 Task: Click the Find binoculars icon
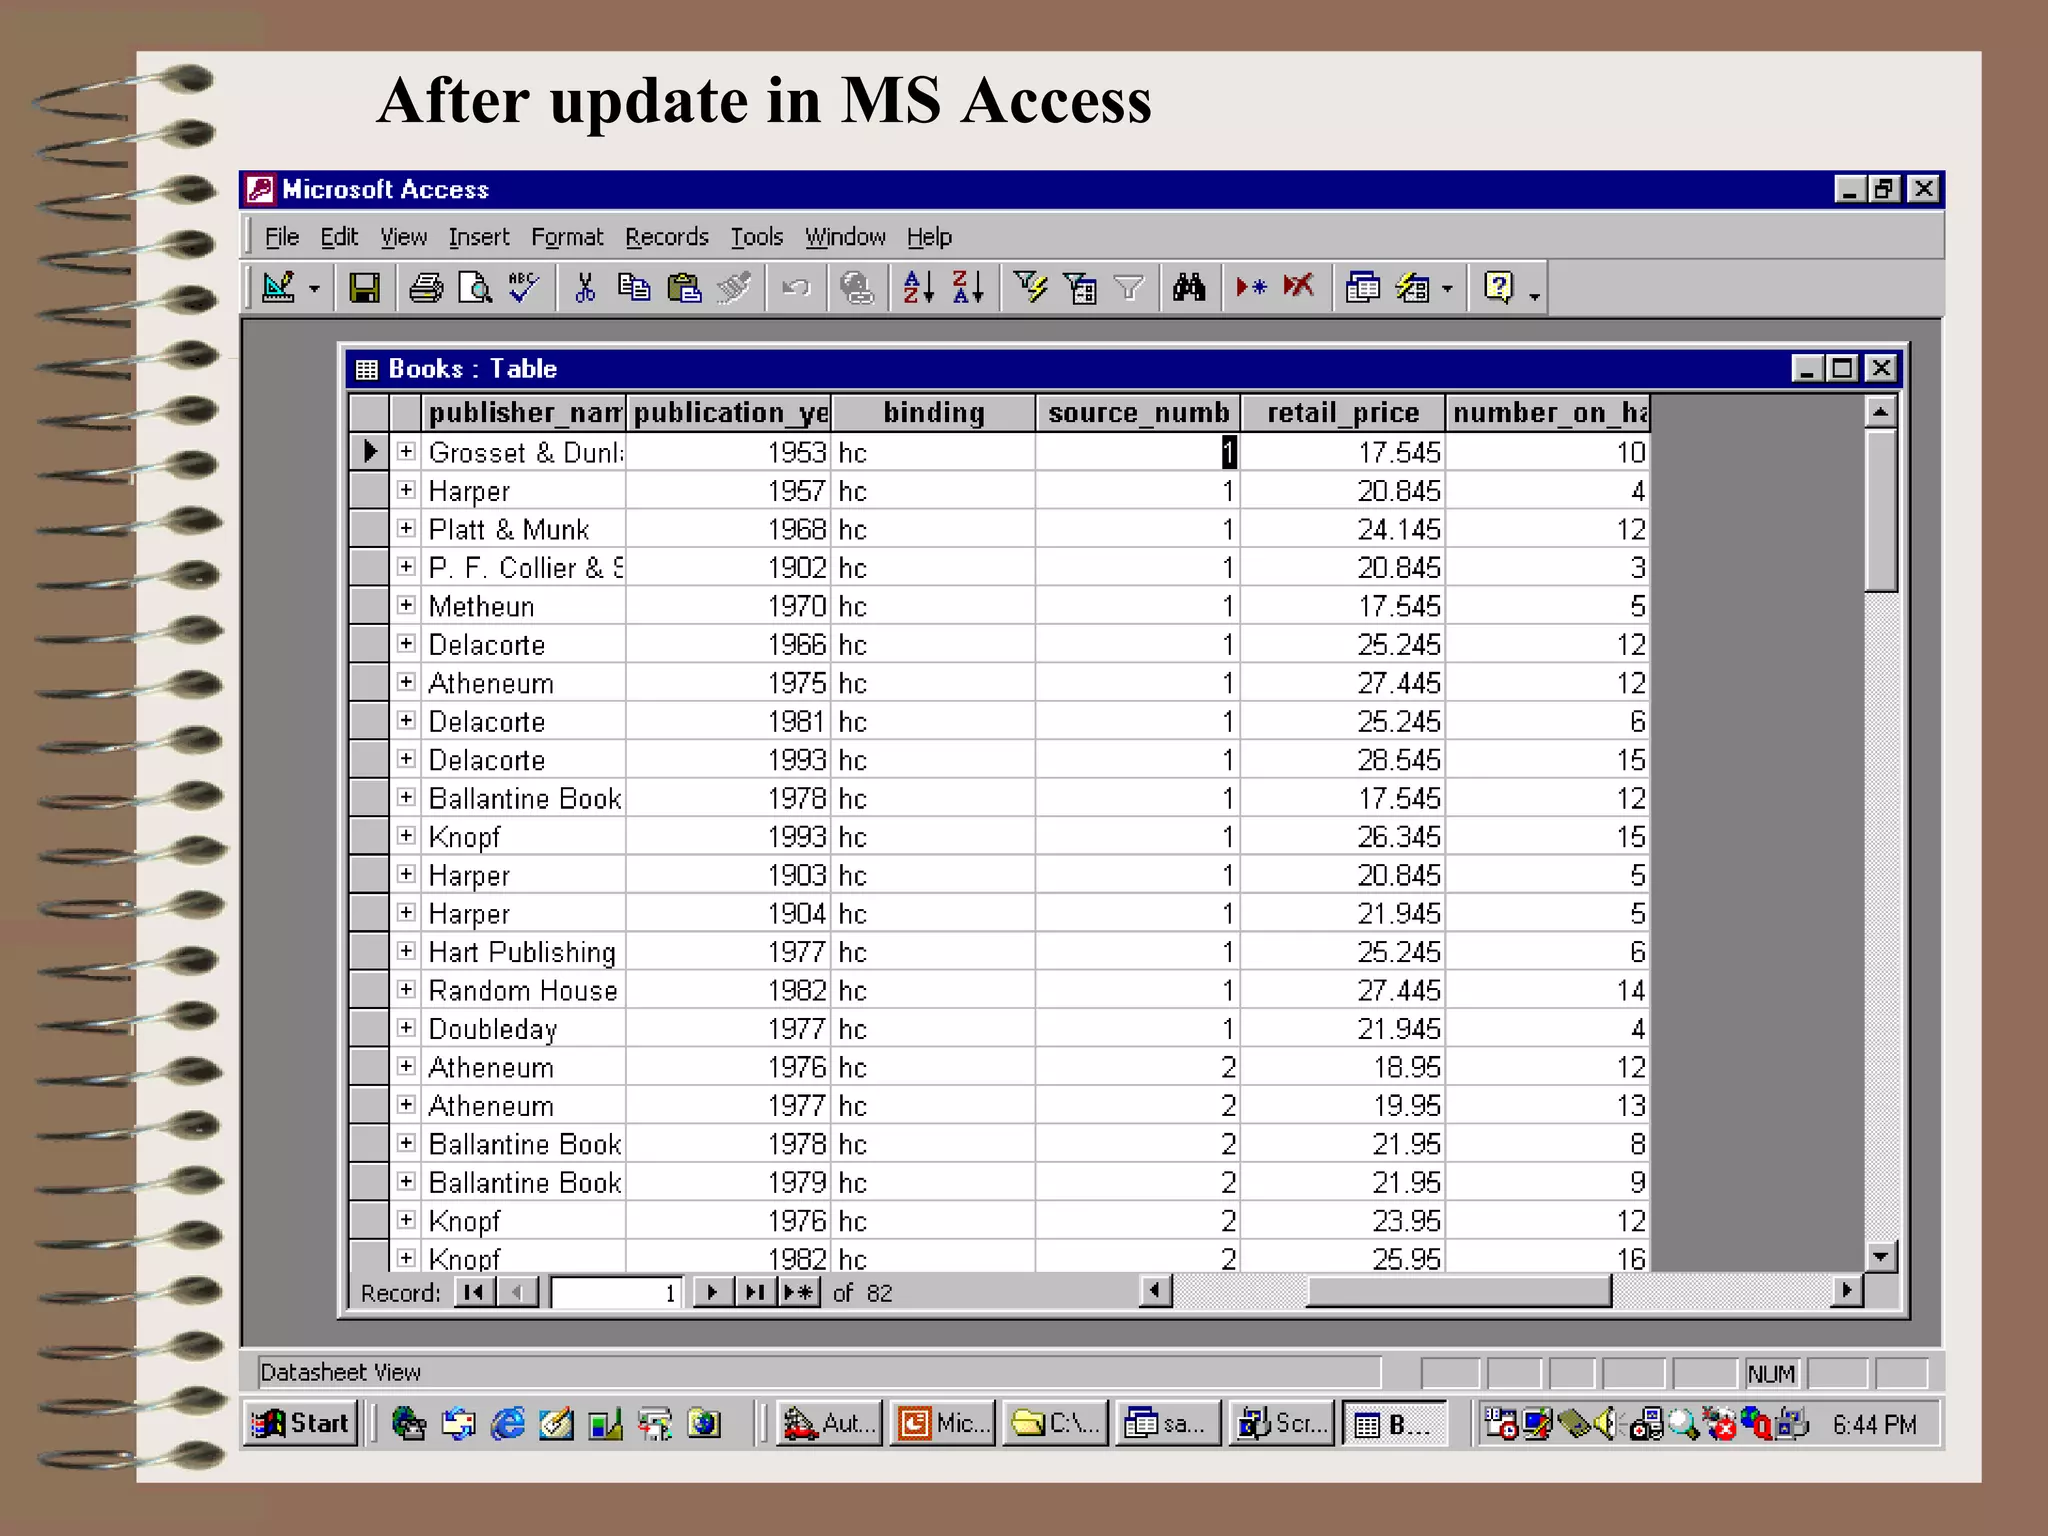point(1189,289)
